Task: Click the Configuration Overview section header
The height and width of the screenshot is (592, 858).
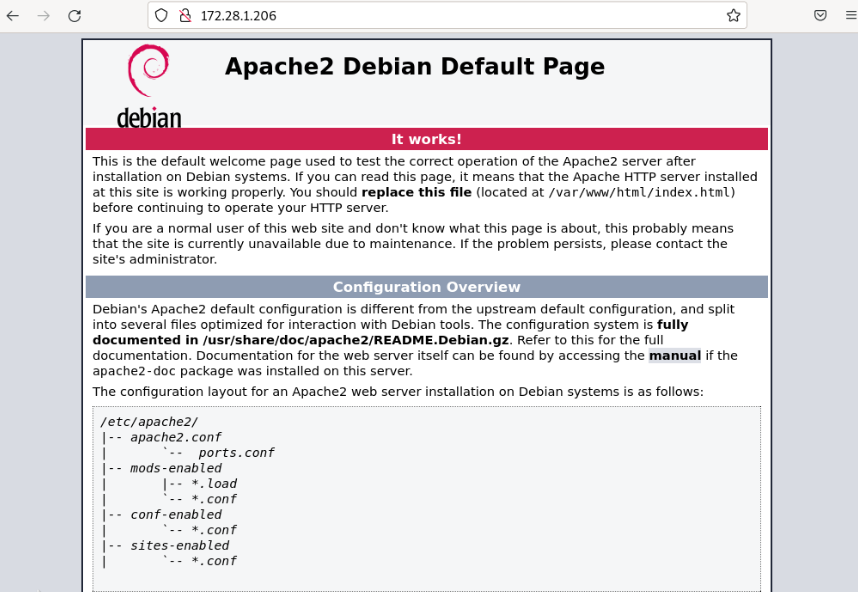Action: point(427,287)
